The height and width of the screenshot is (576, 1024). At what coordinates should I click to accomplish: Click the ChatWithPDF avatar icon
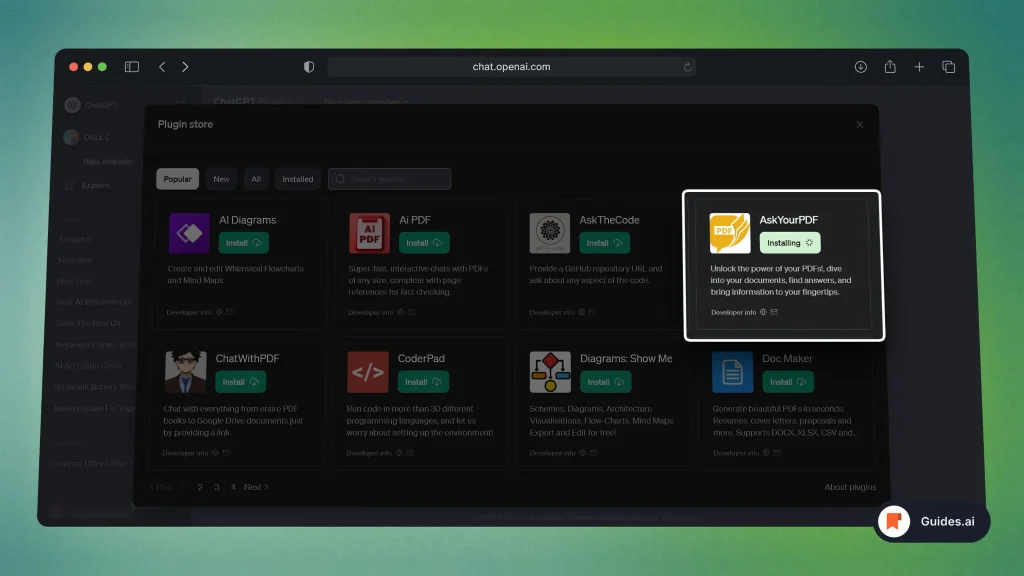coord(185,372)
